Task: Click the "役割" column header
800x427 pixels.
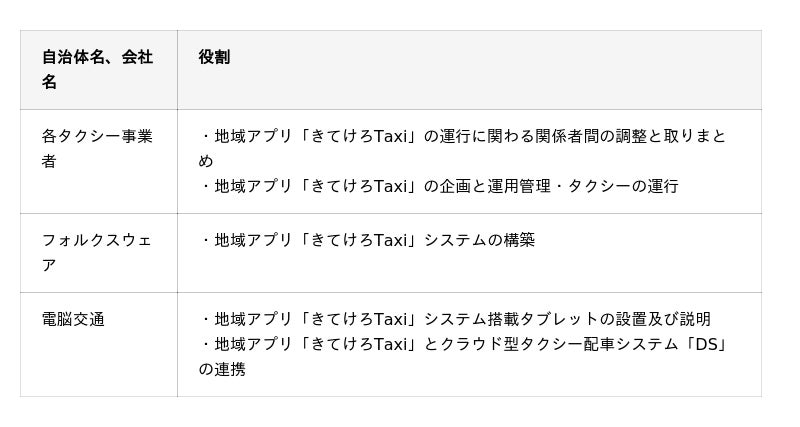Action: [214, 57]
